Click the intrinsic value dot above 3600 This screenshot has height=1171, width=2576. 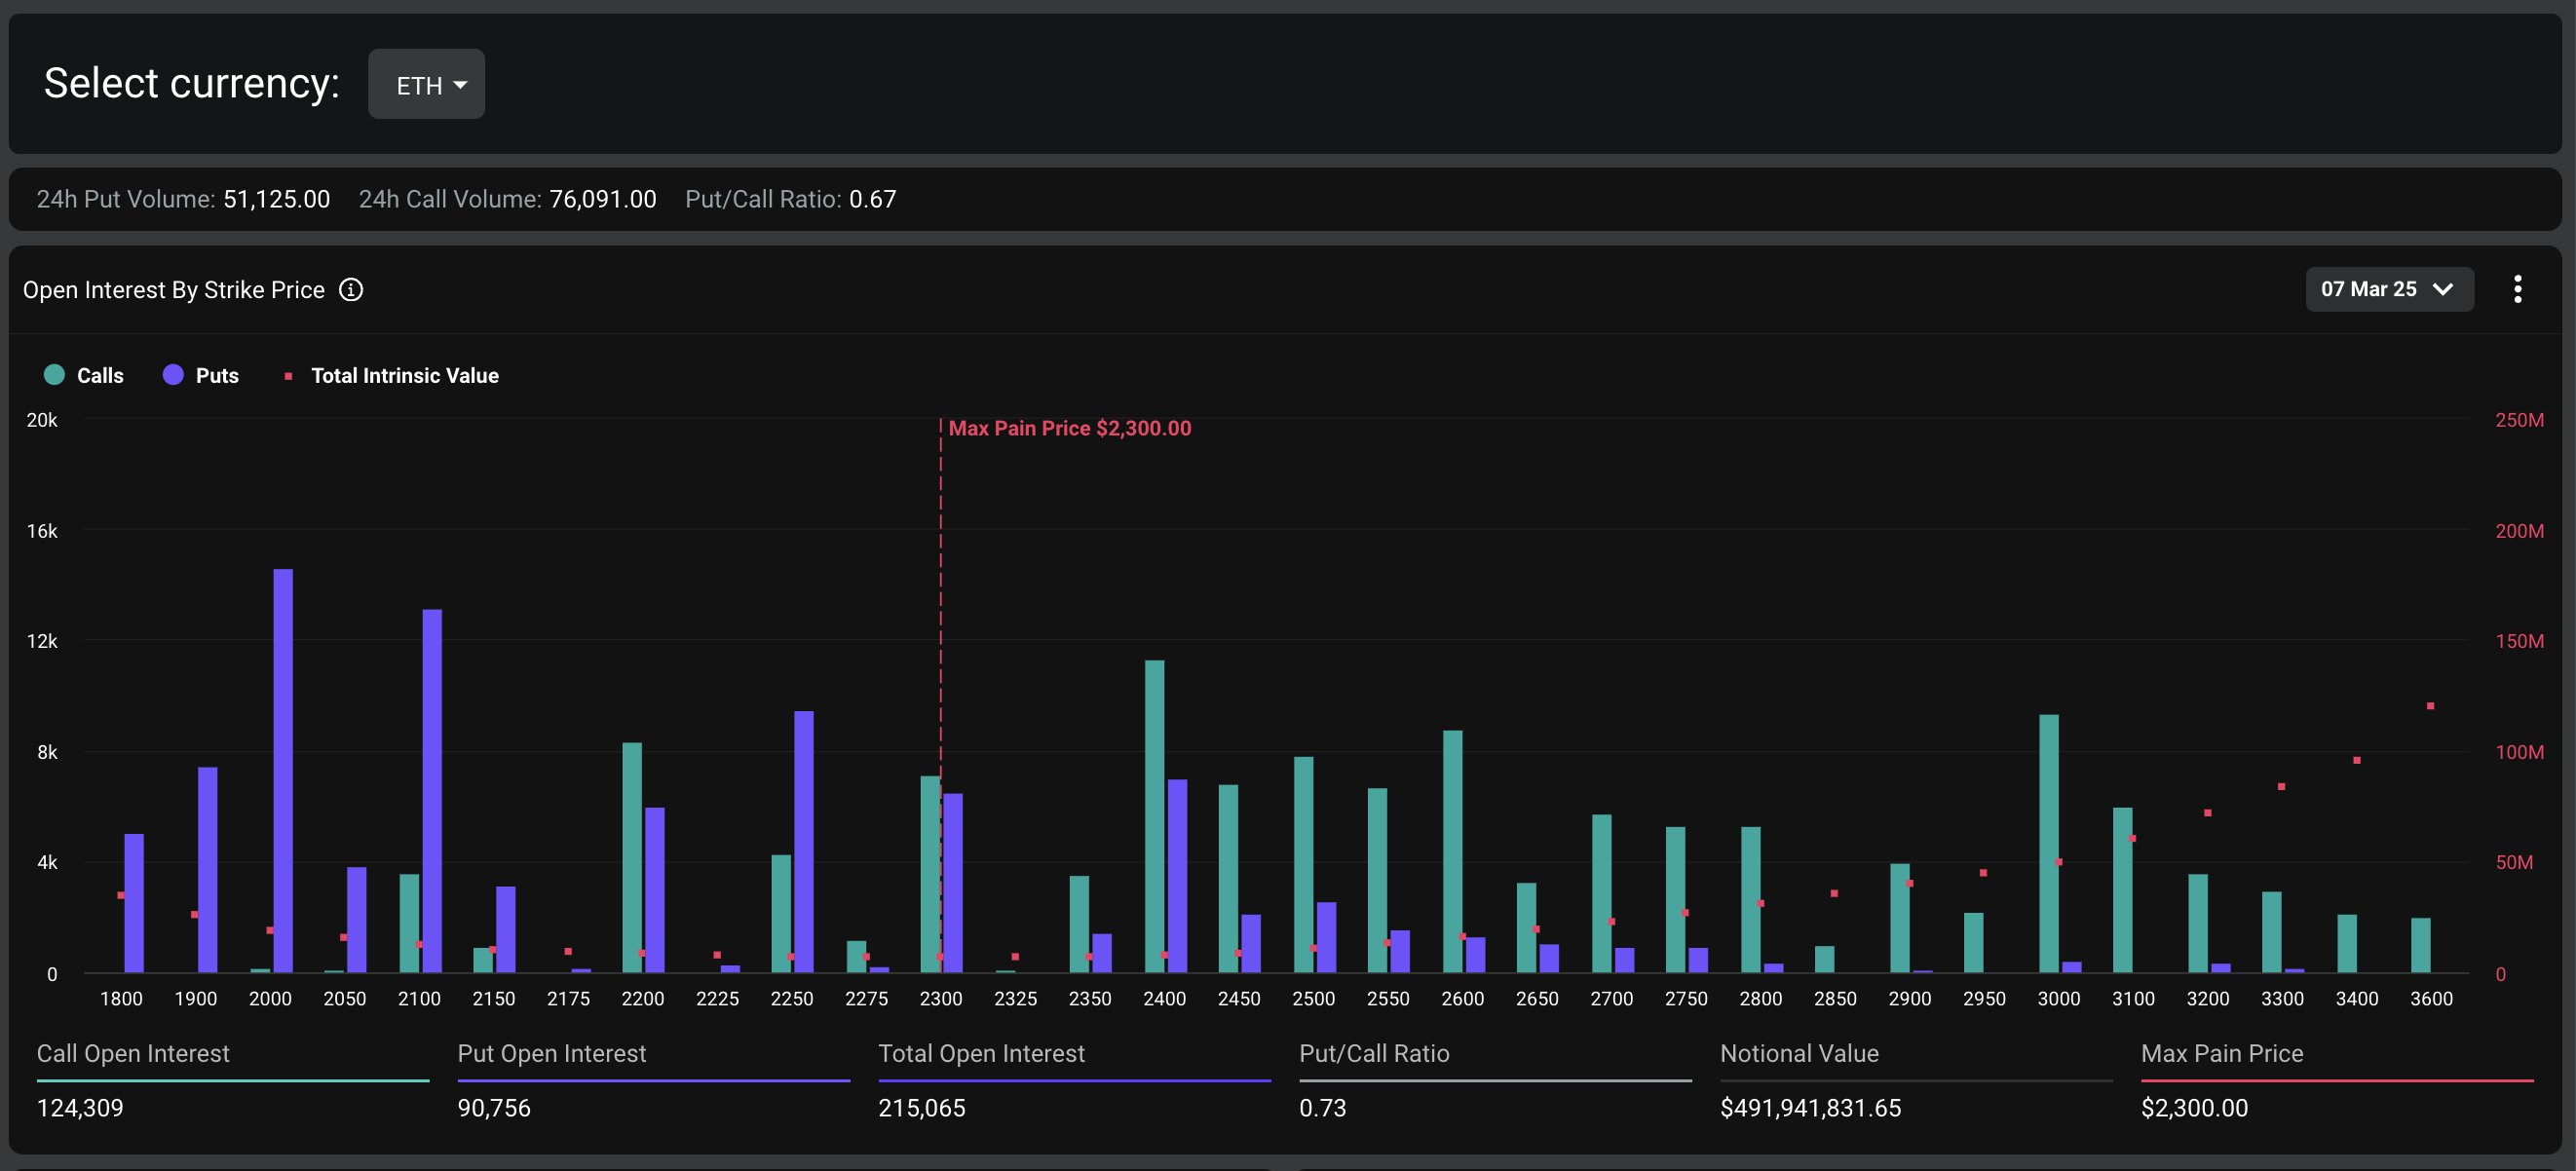[2430, 706]
